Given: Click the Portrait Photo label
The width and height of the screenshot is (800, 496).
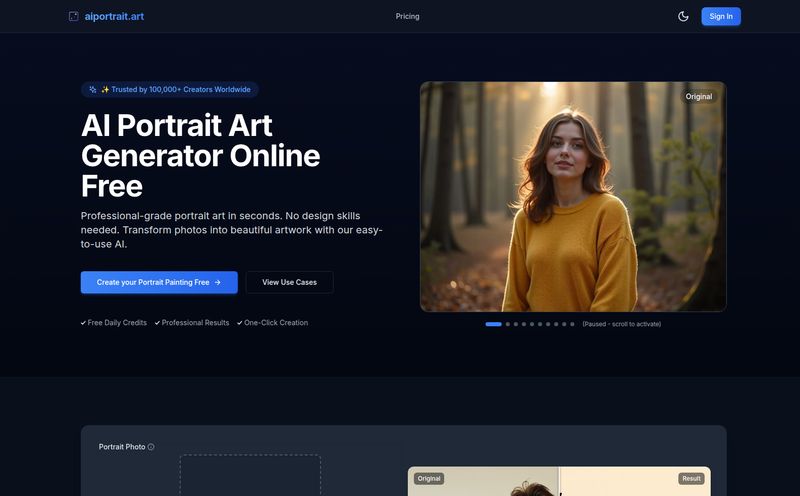Looking at the screenshot, I should pos(122,447).
